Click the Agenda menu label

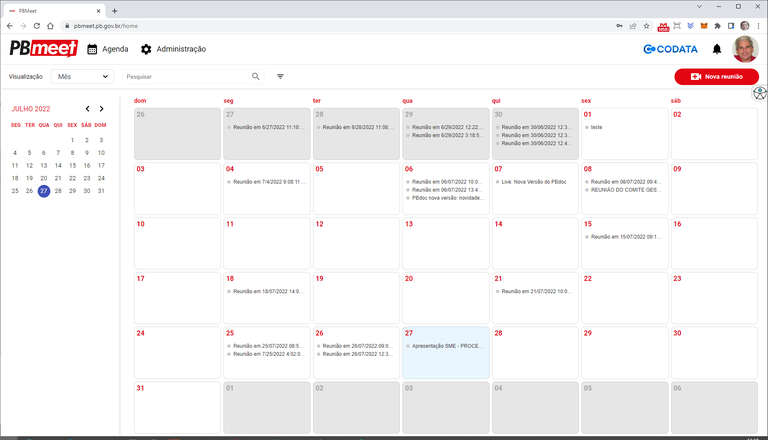click(x=115, y=49)
